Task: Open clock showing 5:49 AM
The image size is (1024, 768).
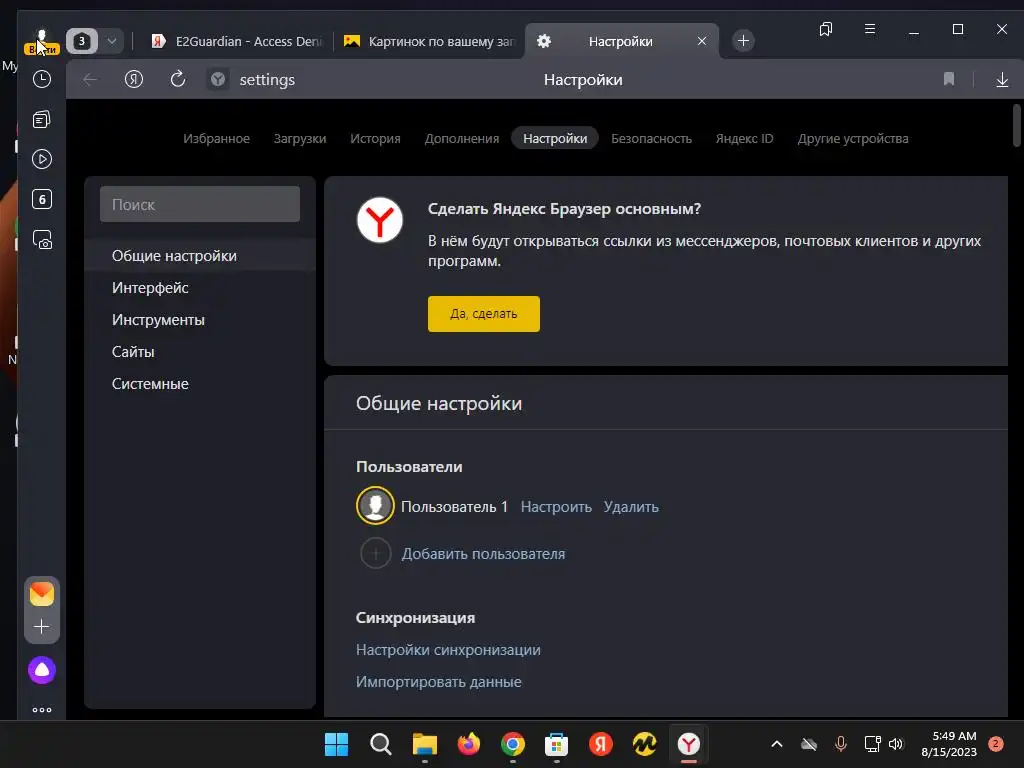Action: pos(949,744)
